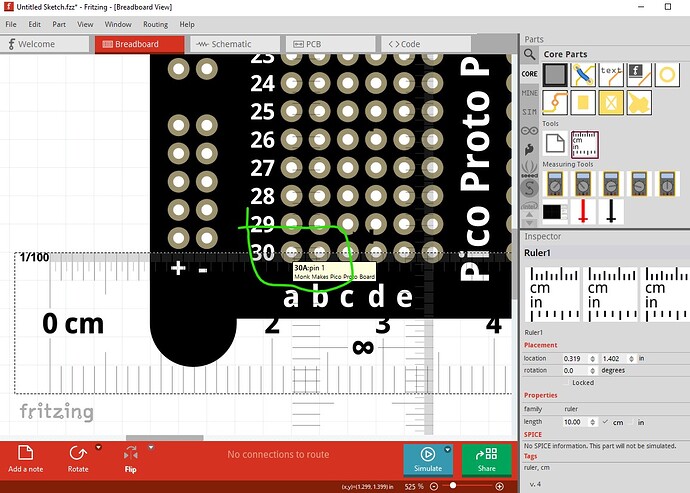Select the MINE parts bin
The height and width of the screenshot is (493, 690).
[529, 93]
